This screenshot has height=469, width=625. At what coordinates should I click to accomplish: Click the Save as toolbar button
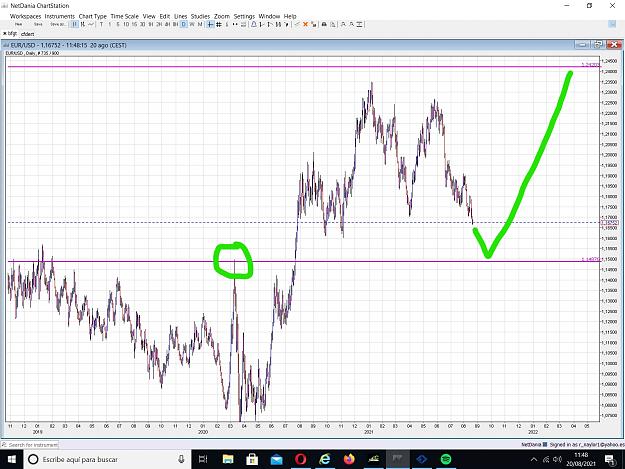tap(58, 24)
